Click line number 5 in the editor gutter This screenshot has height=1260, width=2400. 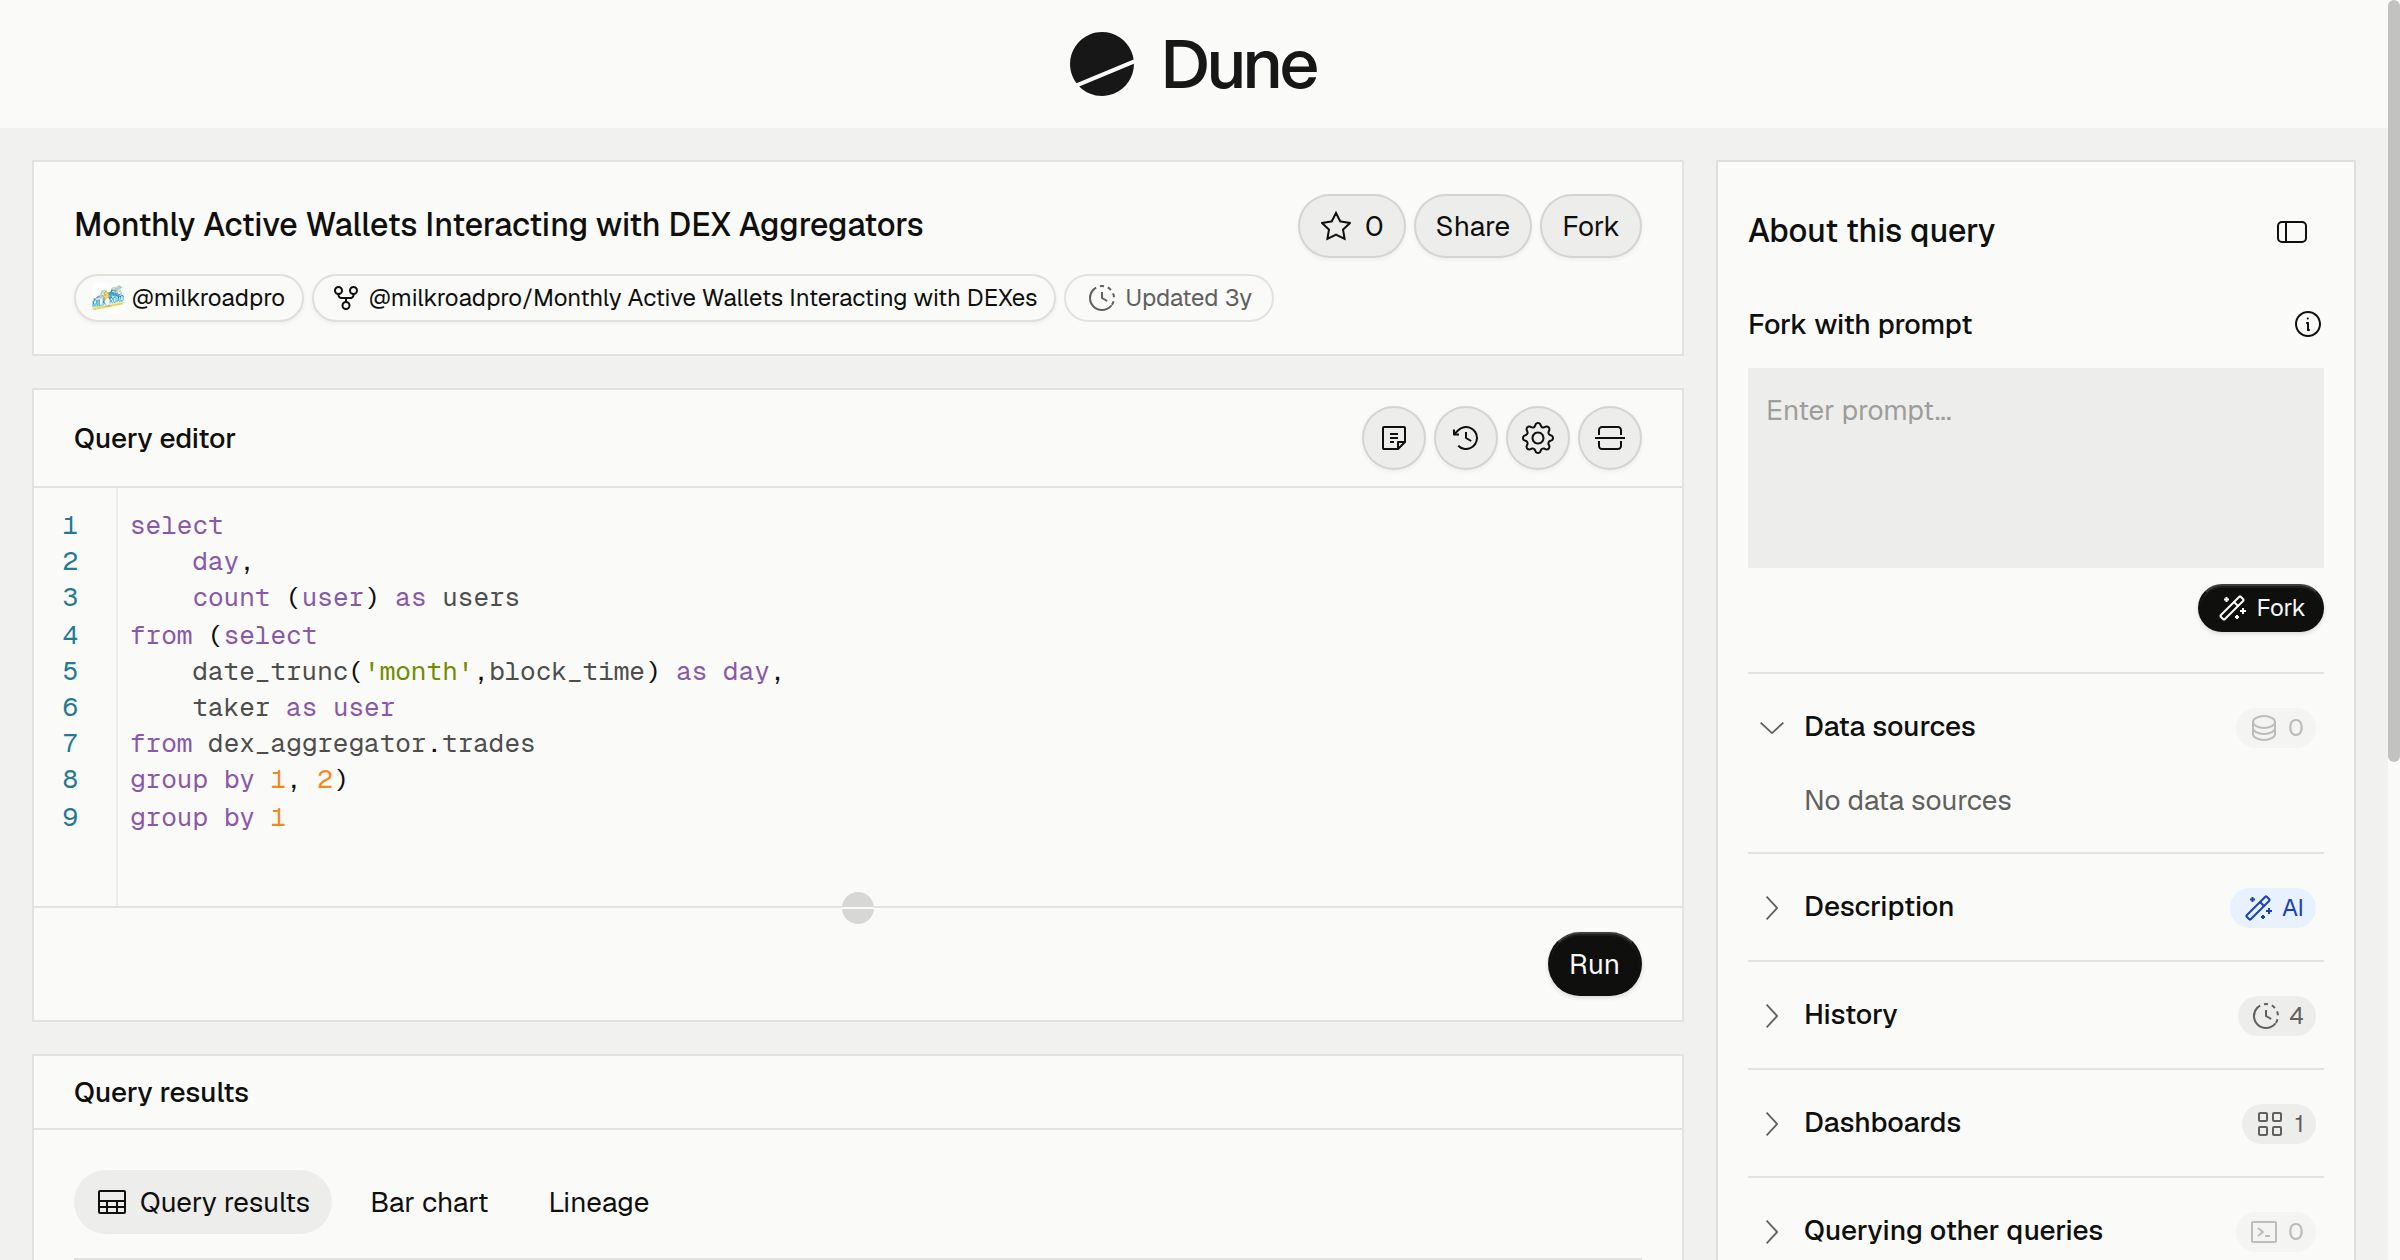click(70, 671)
